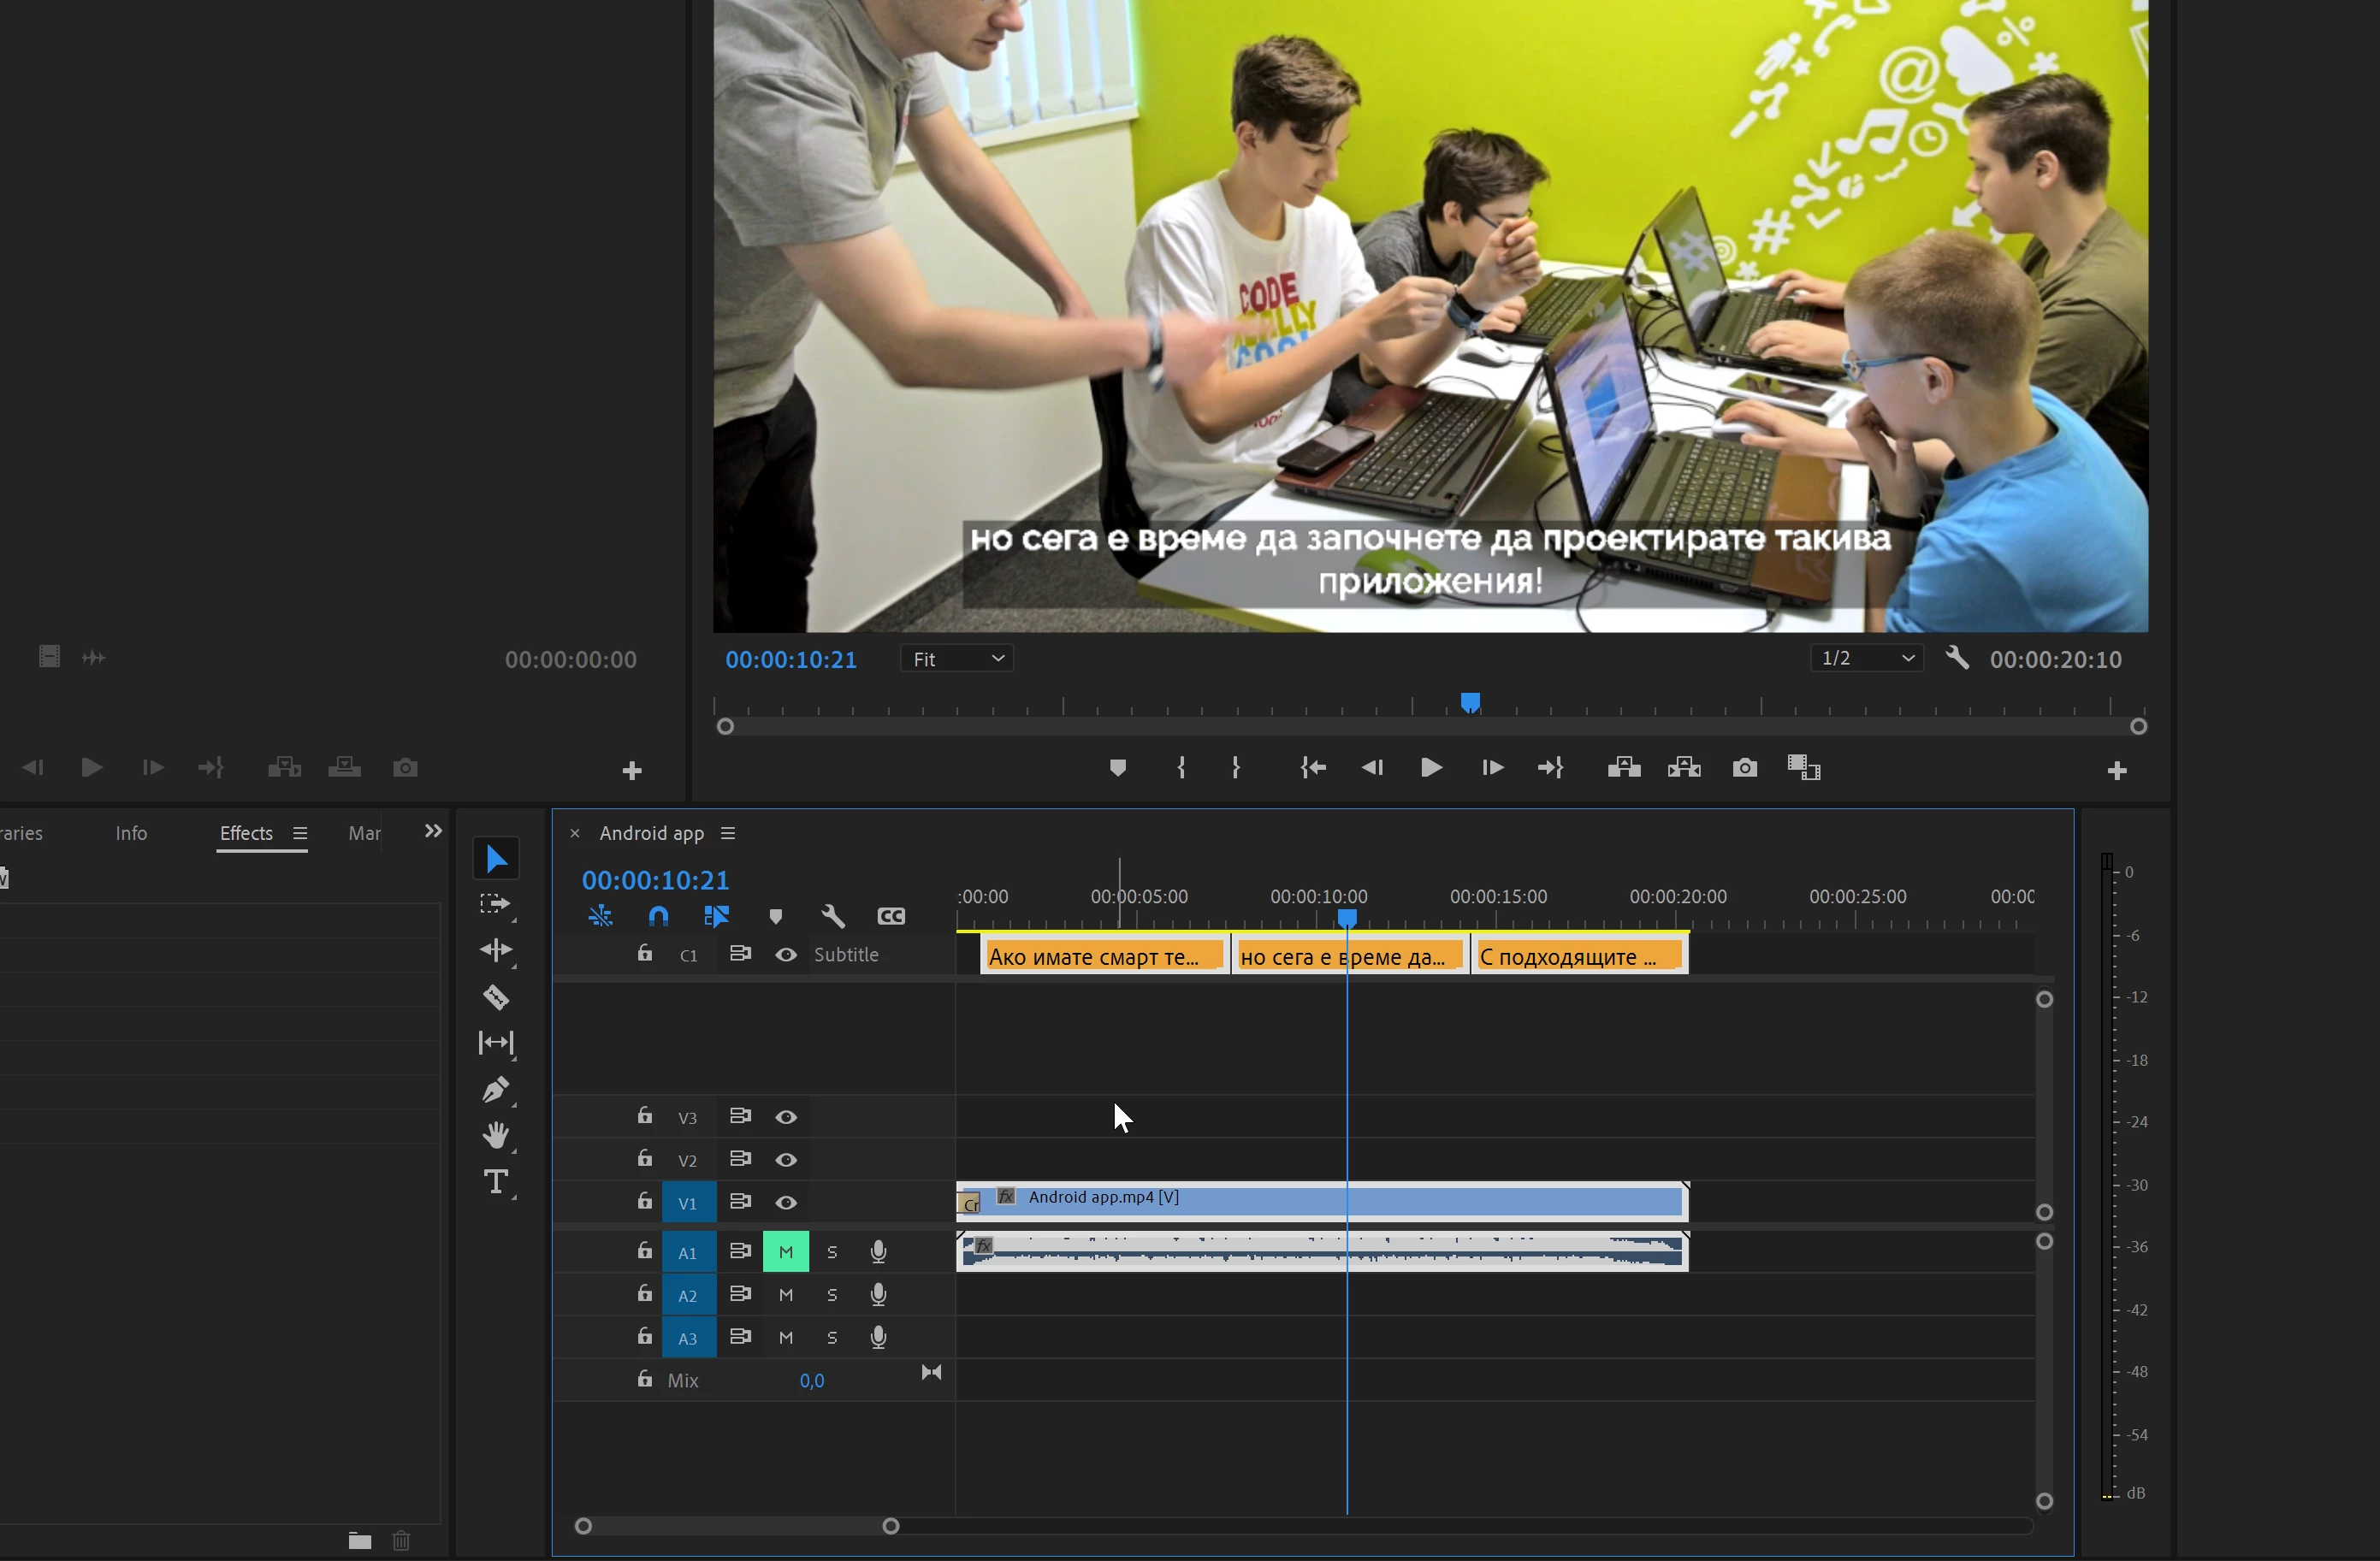Switch to the Info tab
Viewport: 2380px width, 1561px height.
tap(131, 833)
